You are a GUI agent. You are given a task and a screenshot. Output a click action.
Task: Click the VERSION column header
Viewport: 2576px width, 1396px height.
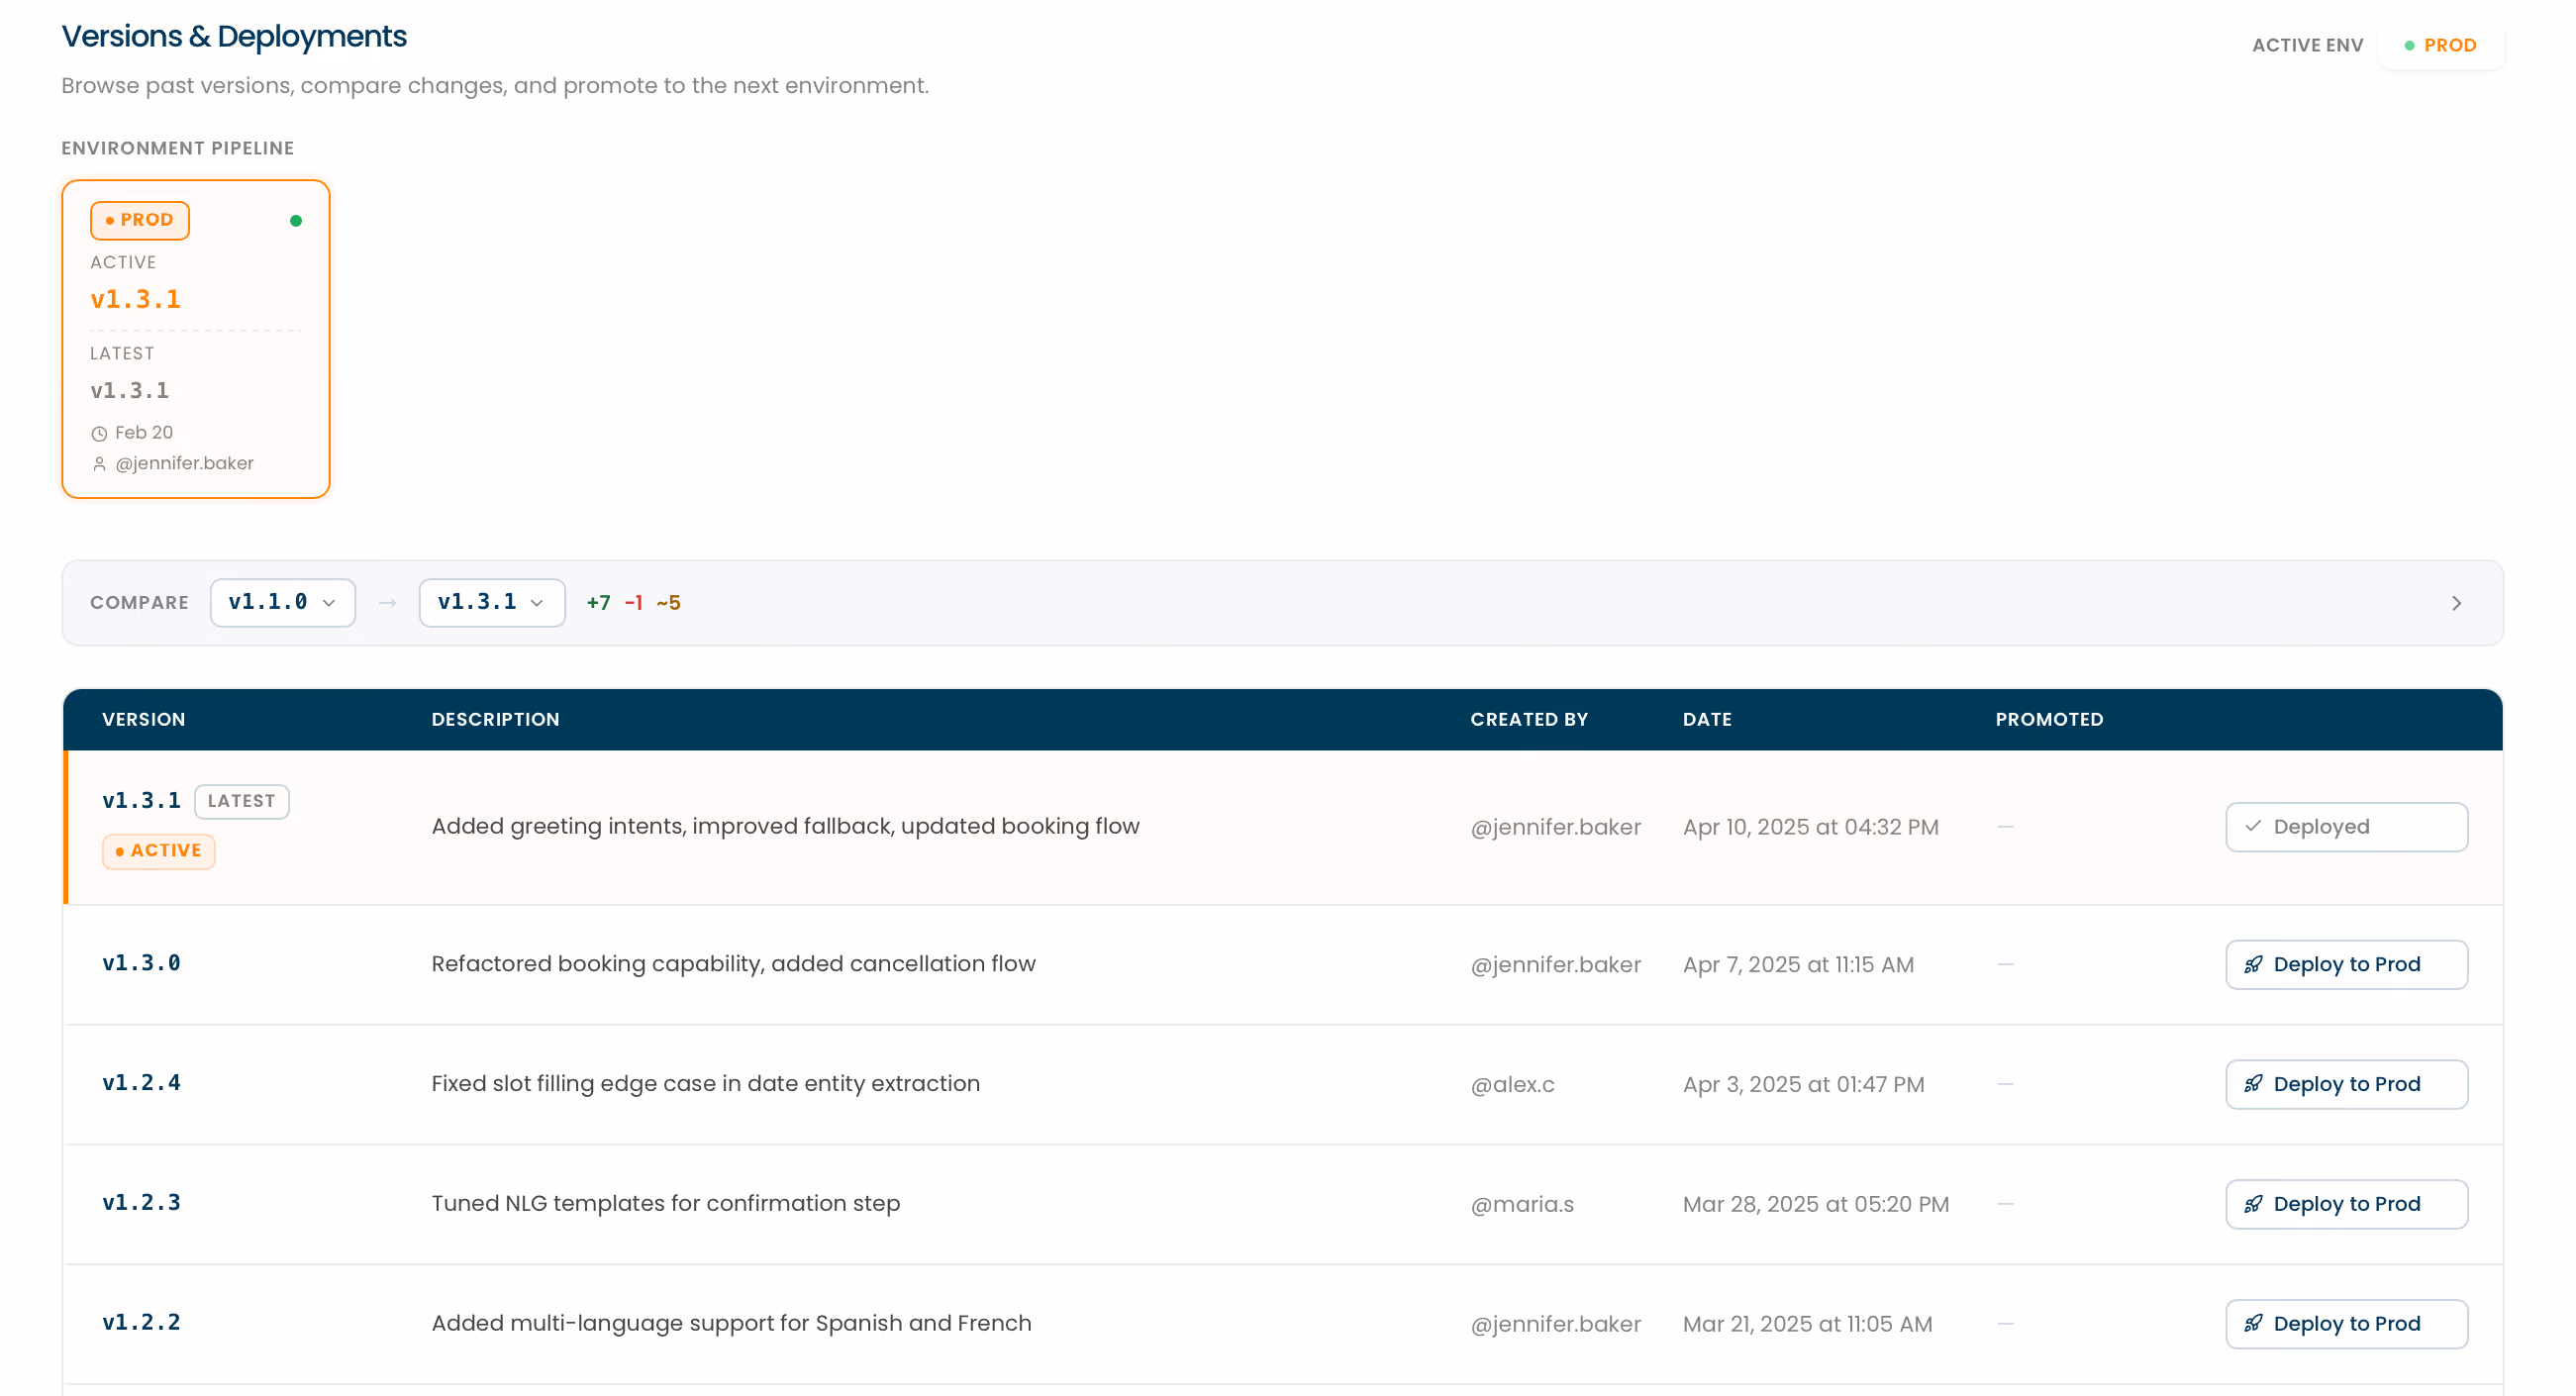pyautogui.click(x=143, y=719)
